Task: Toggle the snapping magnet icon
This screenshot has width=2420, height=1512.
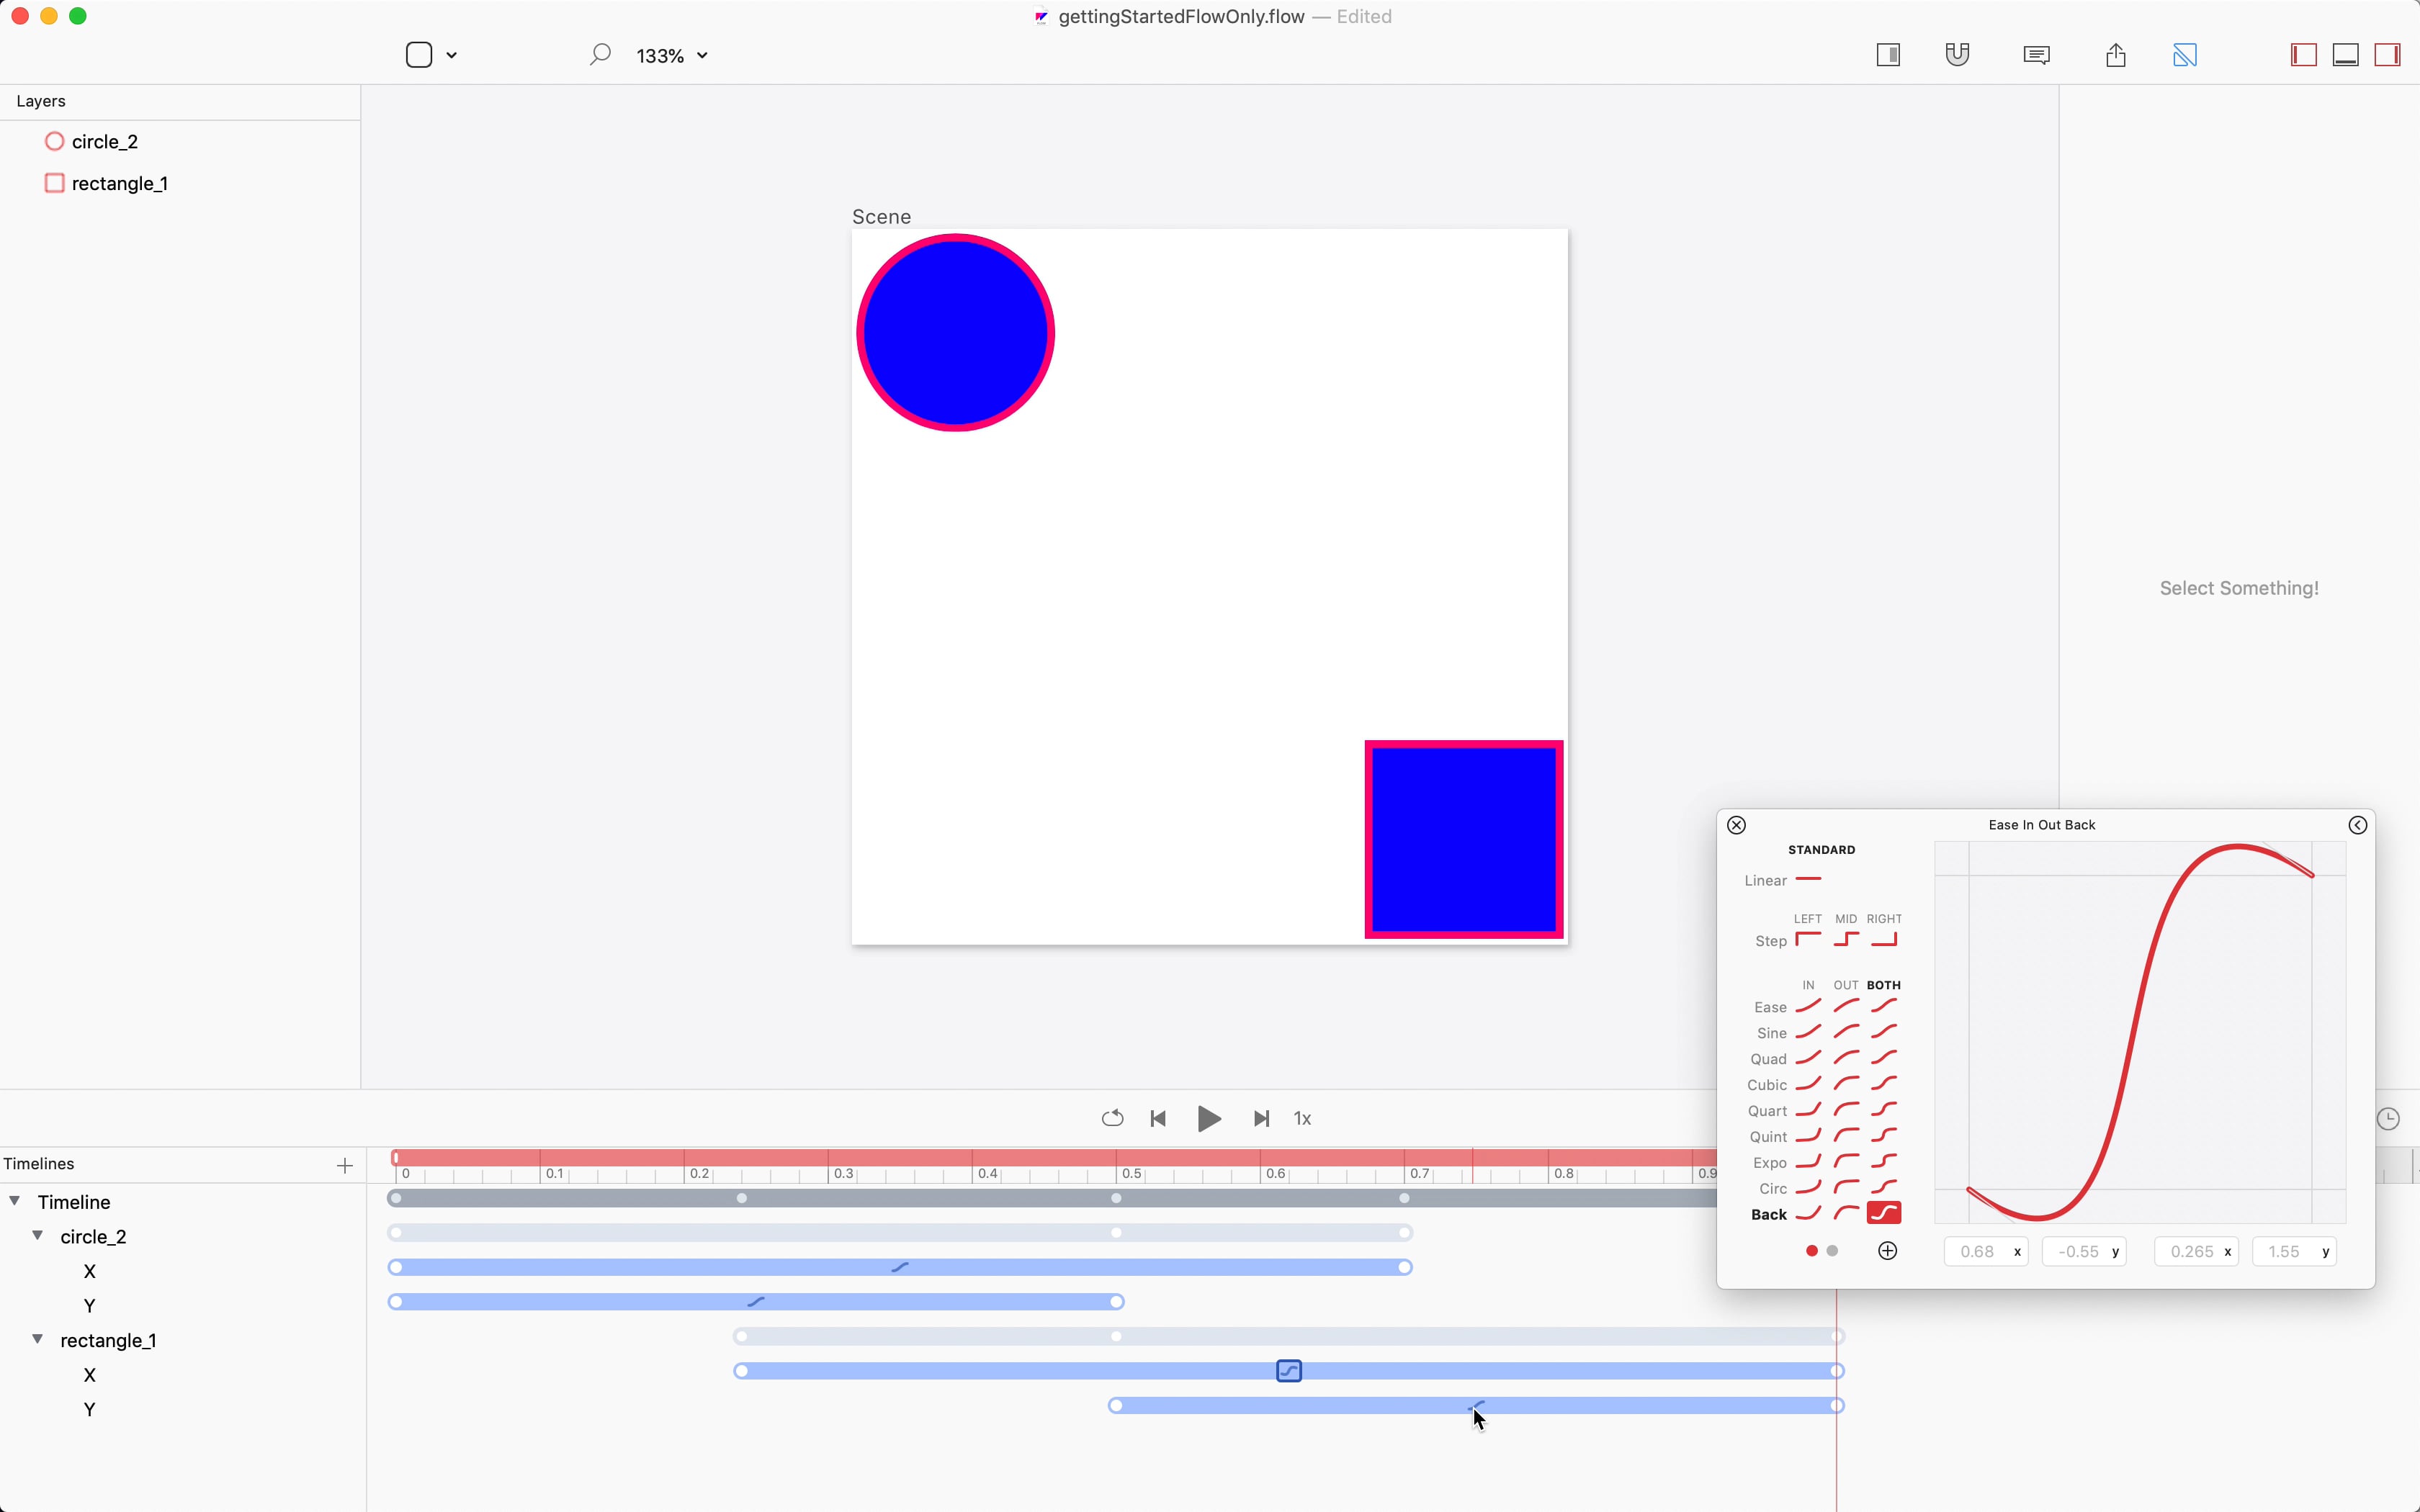Action: pyautogui.click(x=1957, y=55)
